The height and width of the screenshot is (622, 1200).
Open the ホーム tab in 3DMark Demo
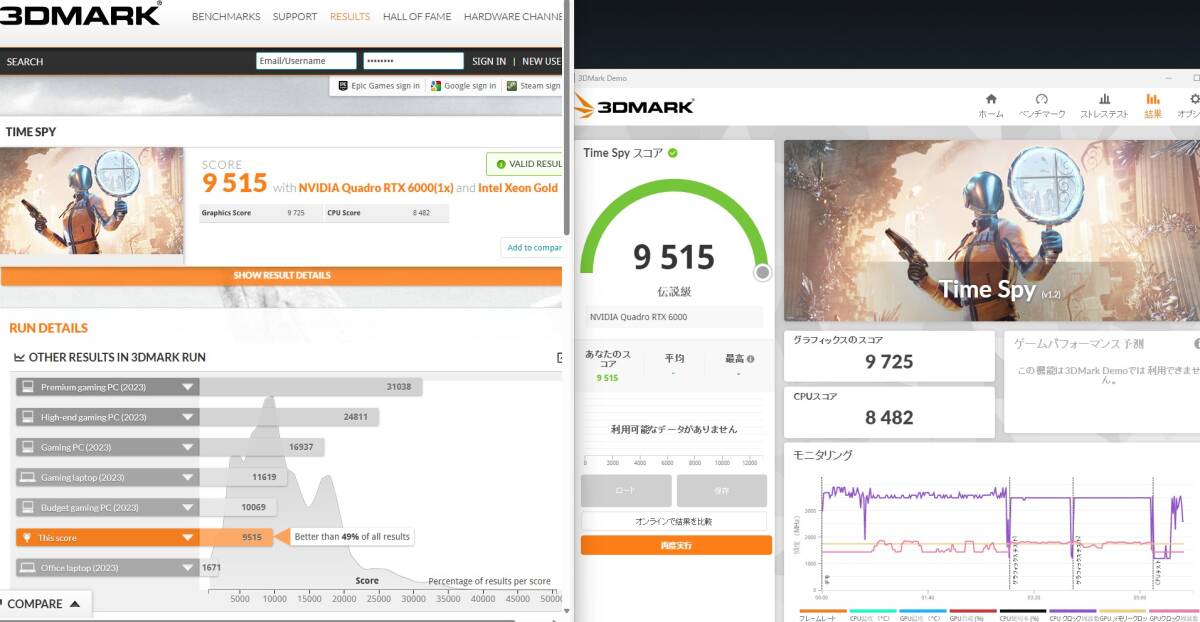click(991, 105)
